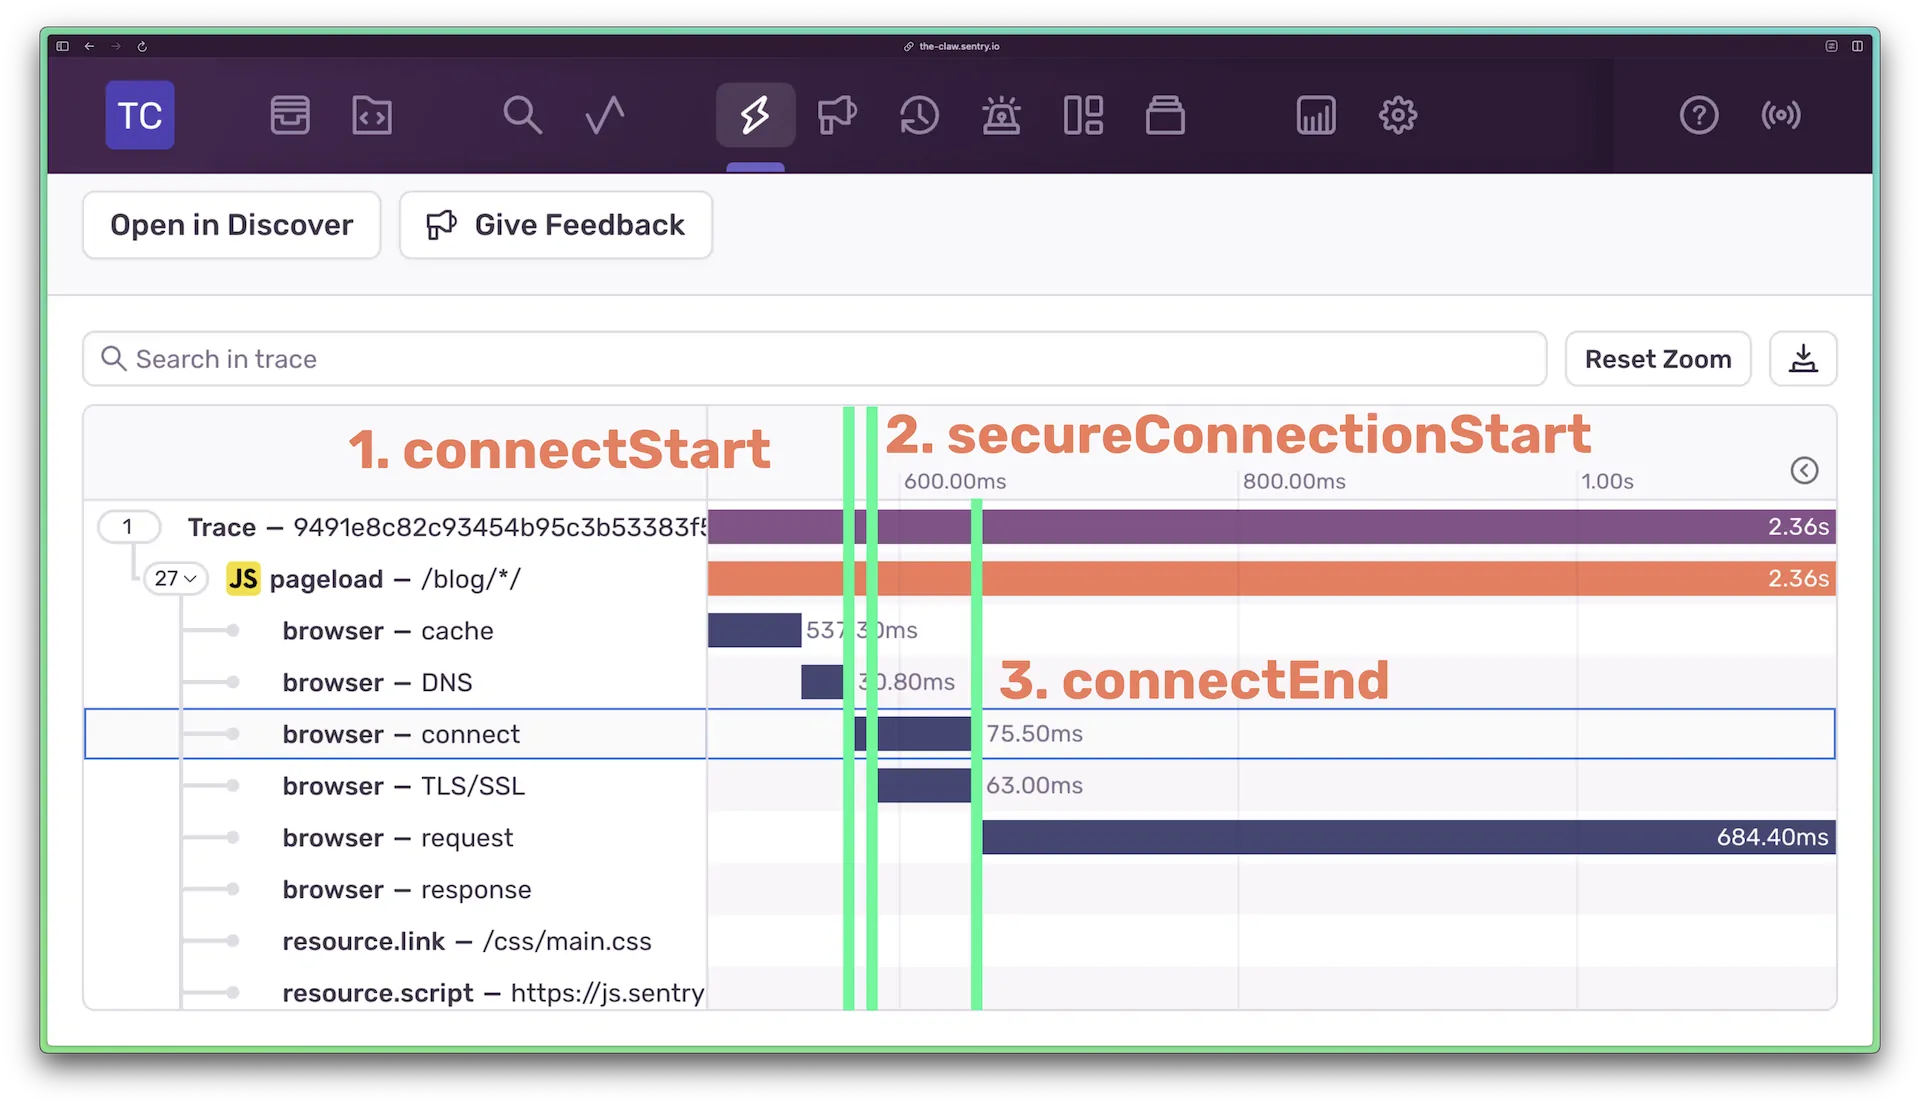Open the Crons clock history icon
This screenshot has height=1106, width=1920.
919,115
